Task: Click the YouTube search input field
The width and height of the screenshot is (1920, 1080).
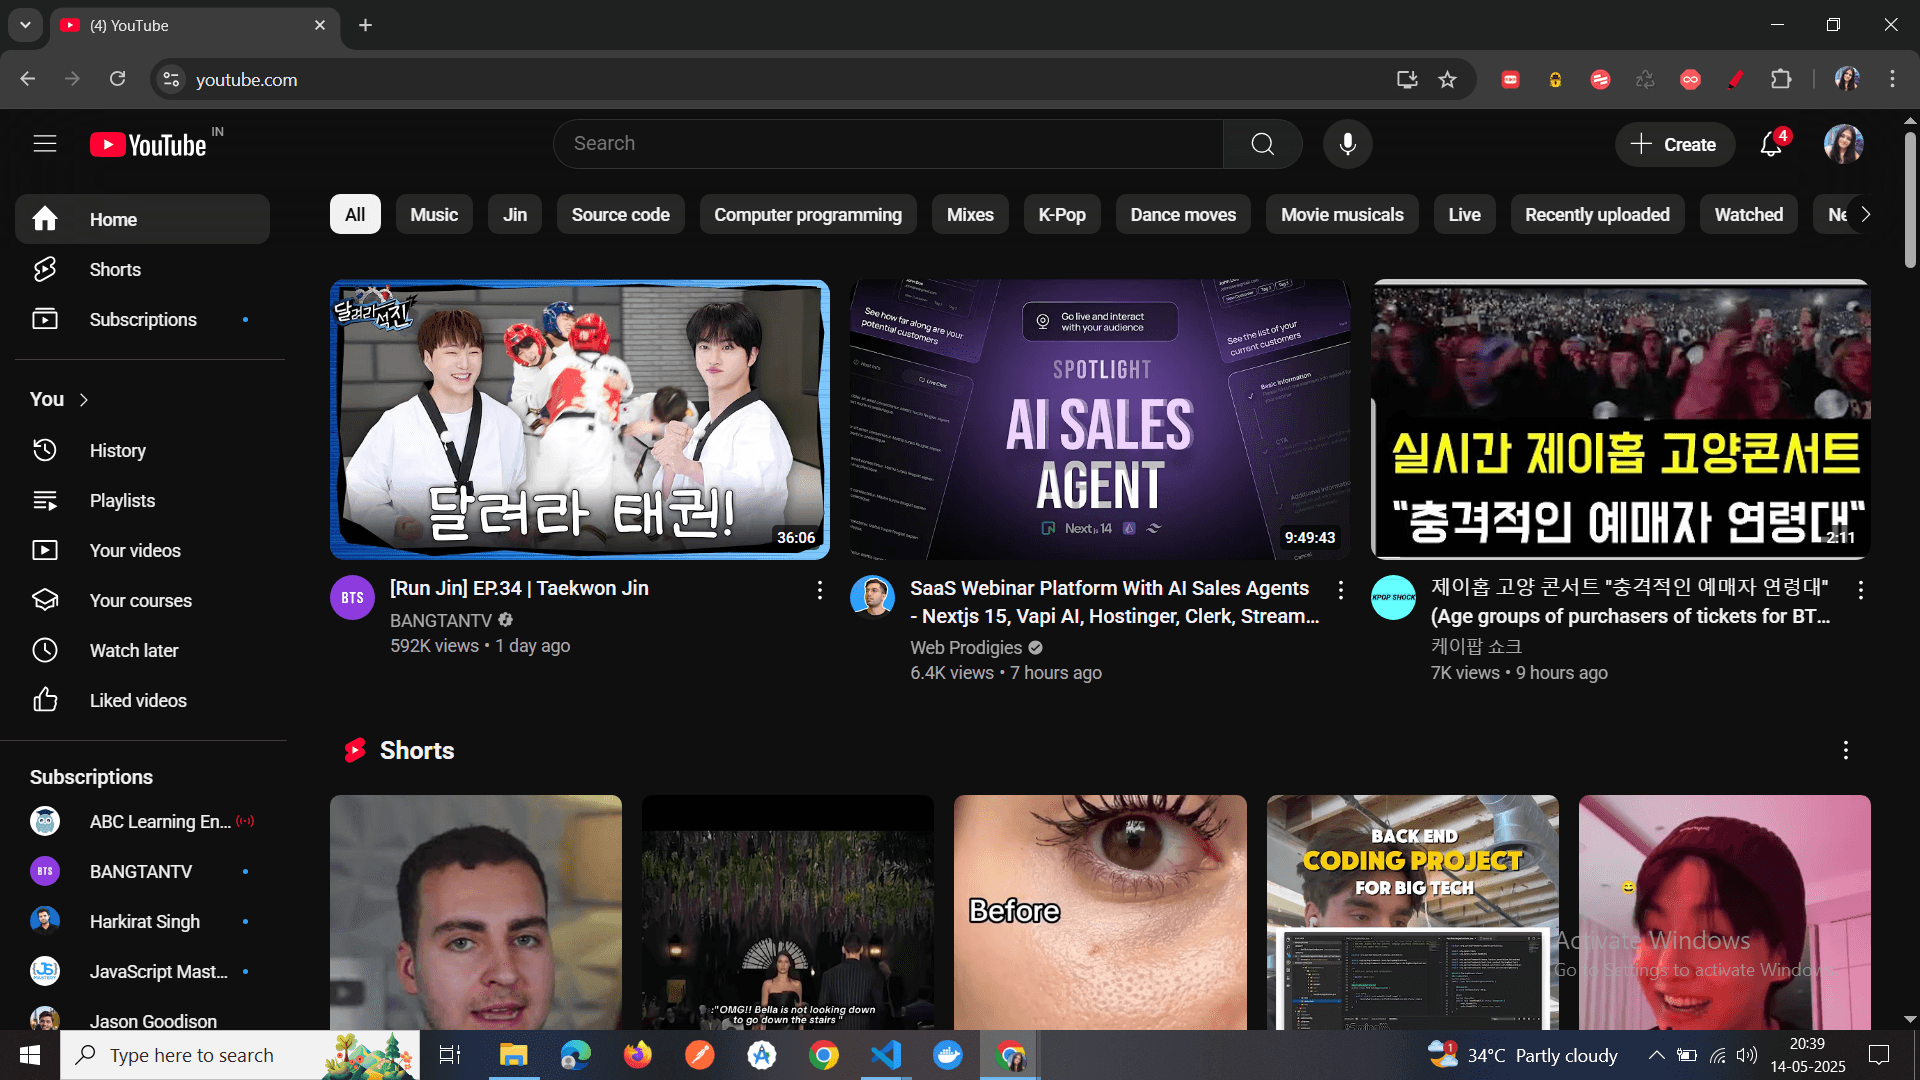Action: point(890,144)
